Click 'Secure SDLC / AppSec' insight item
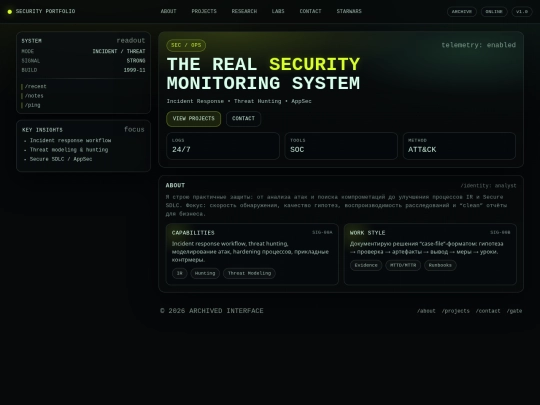Image resolution: width=540 pixels, height=405 pixels. [x=61, y=159]
